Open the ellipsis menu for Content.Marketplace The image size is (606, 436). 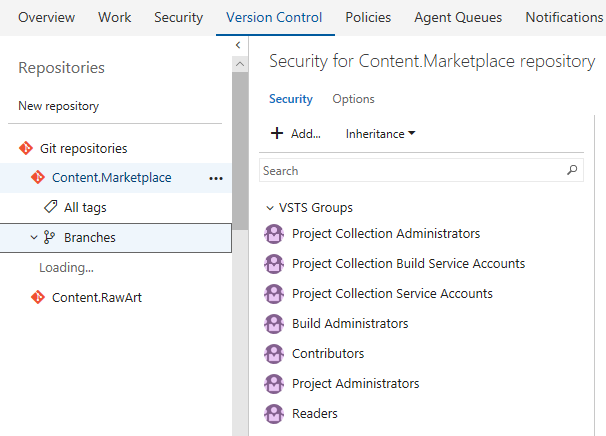pyautogui.click(x=216, y=178)
